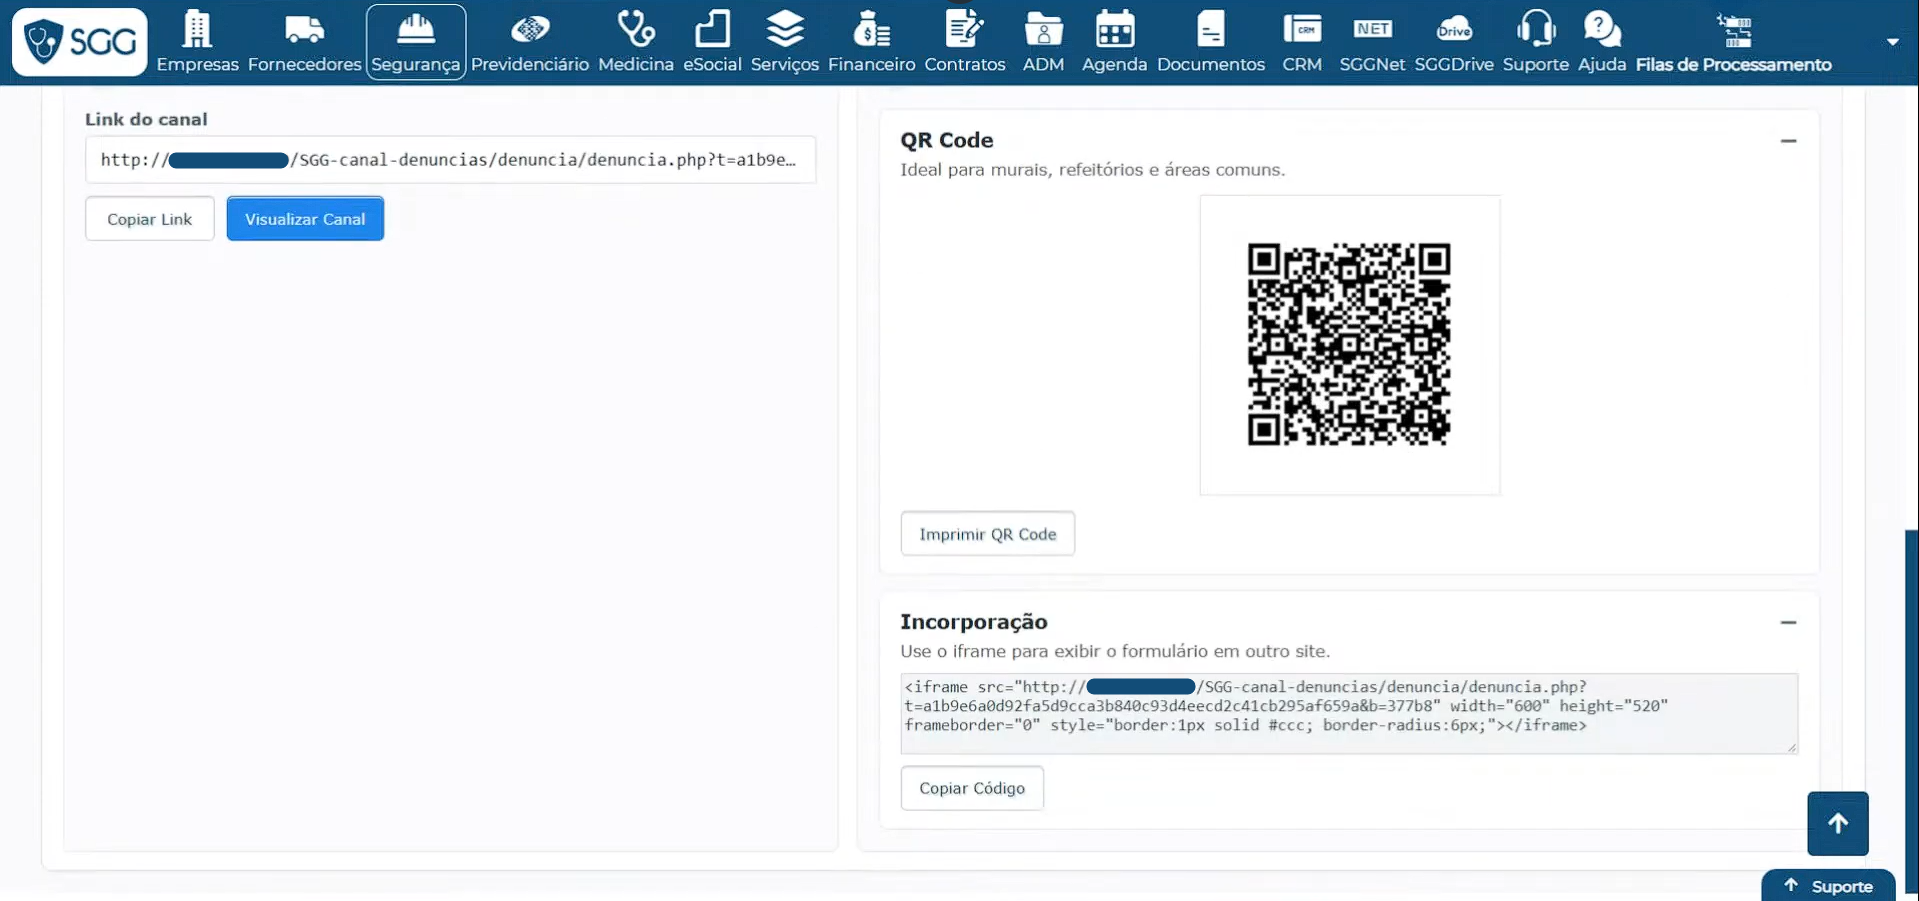The height and width of the screenshot is (901, 1919).
Task: Click the 'QR Code' section heading
Action: pyautogui.click(x=947, y=140)
